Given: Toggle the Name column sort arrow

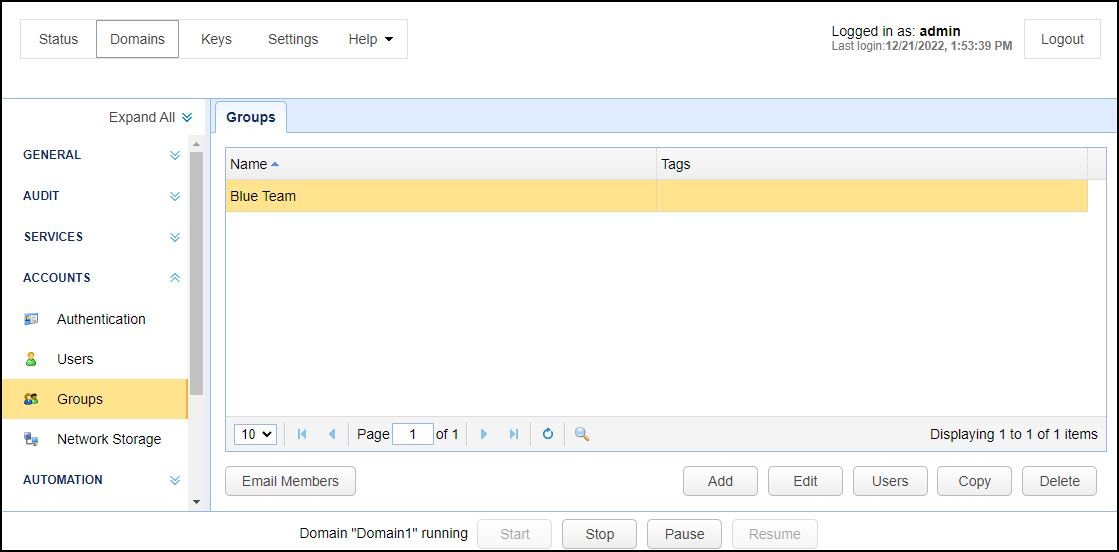Looking at the screenshot, I should click(275, 164).
